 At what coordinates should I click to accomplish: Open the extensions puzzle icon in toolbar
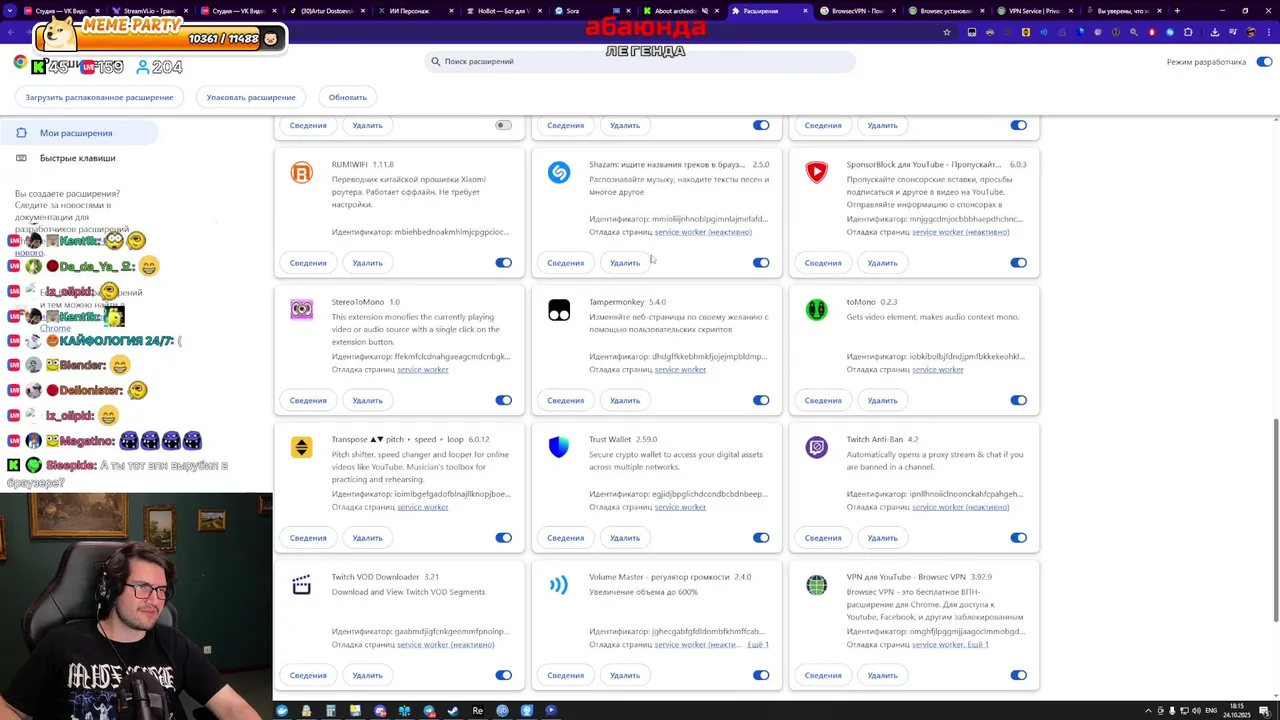[x=1188, y=32]
